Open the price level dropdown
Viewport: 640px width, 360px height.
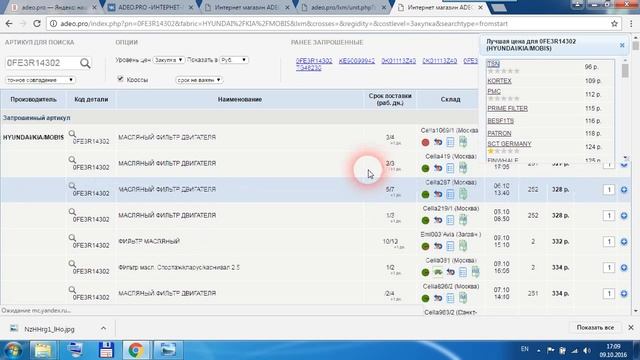click(x=168, y=60)
